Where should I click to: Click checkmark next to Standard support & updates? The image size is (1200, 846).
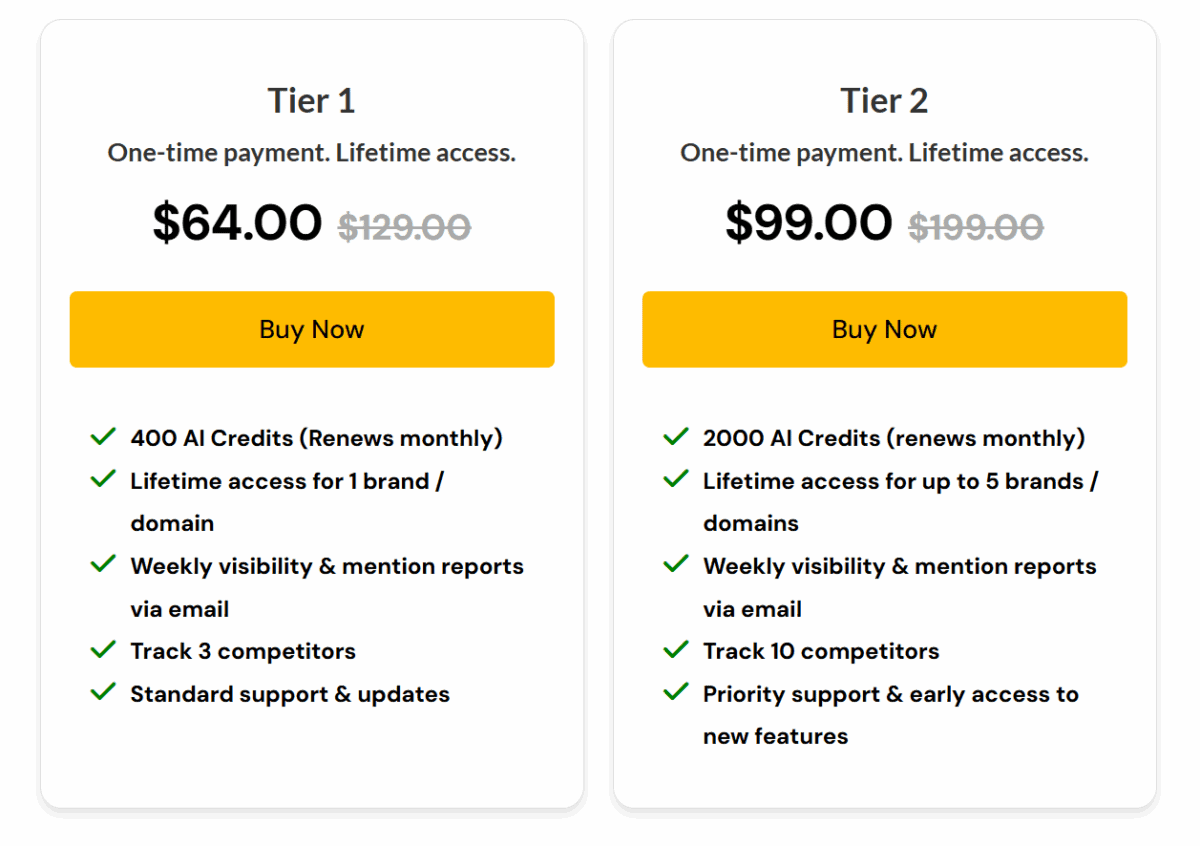[x=103, y=692]
